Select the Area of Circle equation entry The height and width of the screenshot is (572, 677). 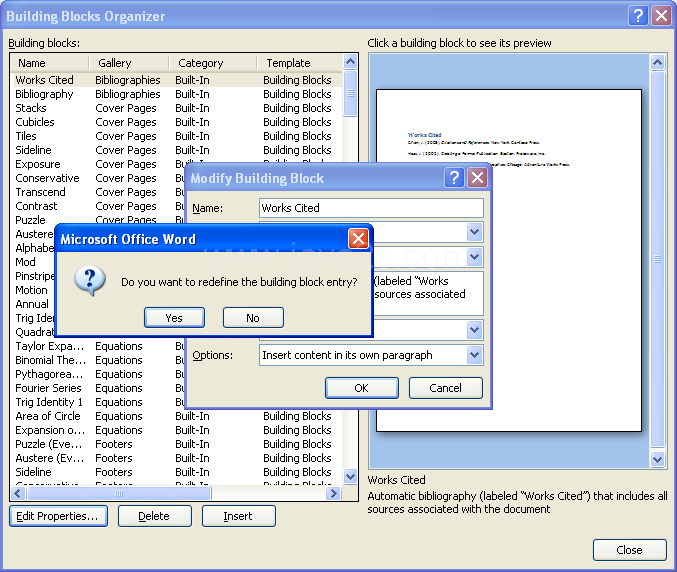[x=176, y=416]
